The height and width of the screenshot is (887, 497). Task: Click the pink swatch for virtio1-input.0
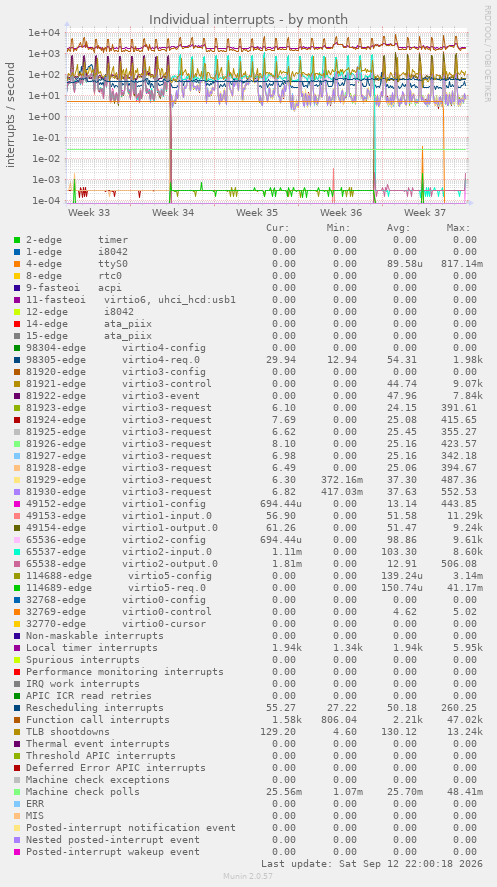(x=18, y=515)
